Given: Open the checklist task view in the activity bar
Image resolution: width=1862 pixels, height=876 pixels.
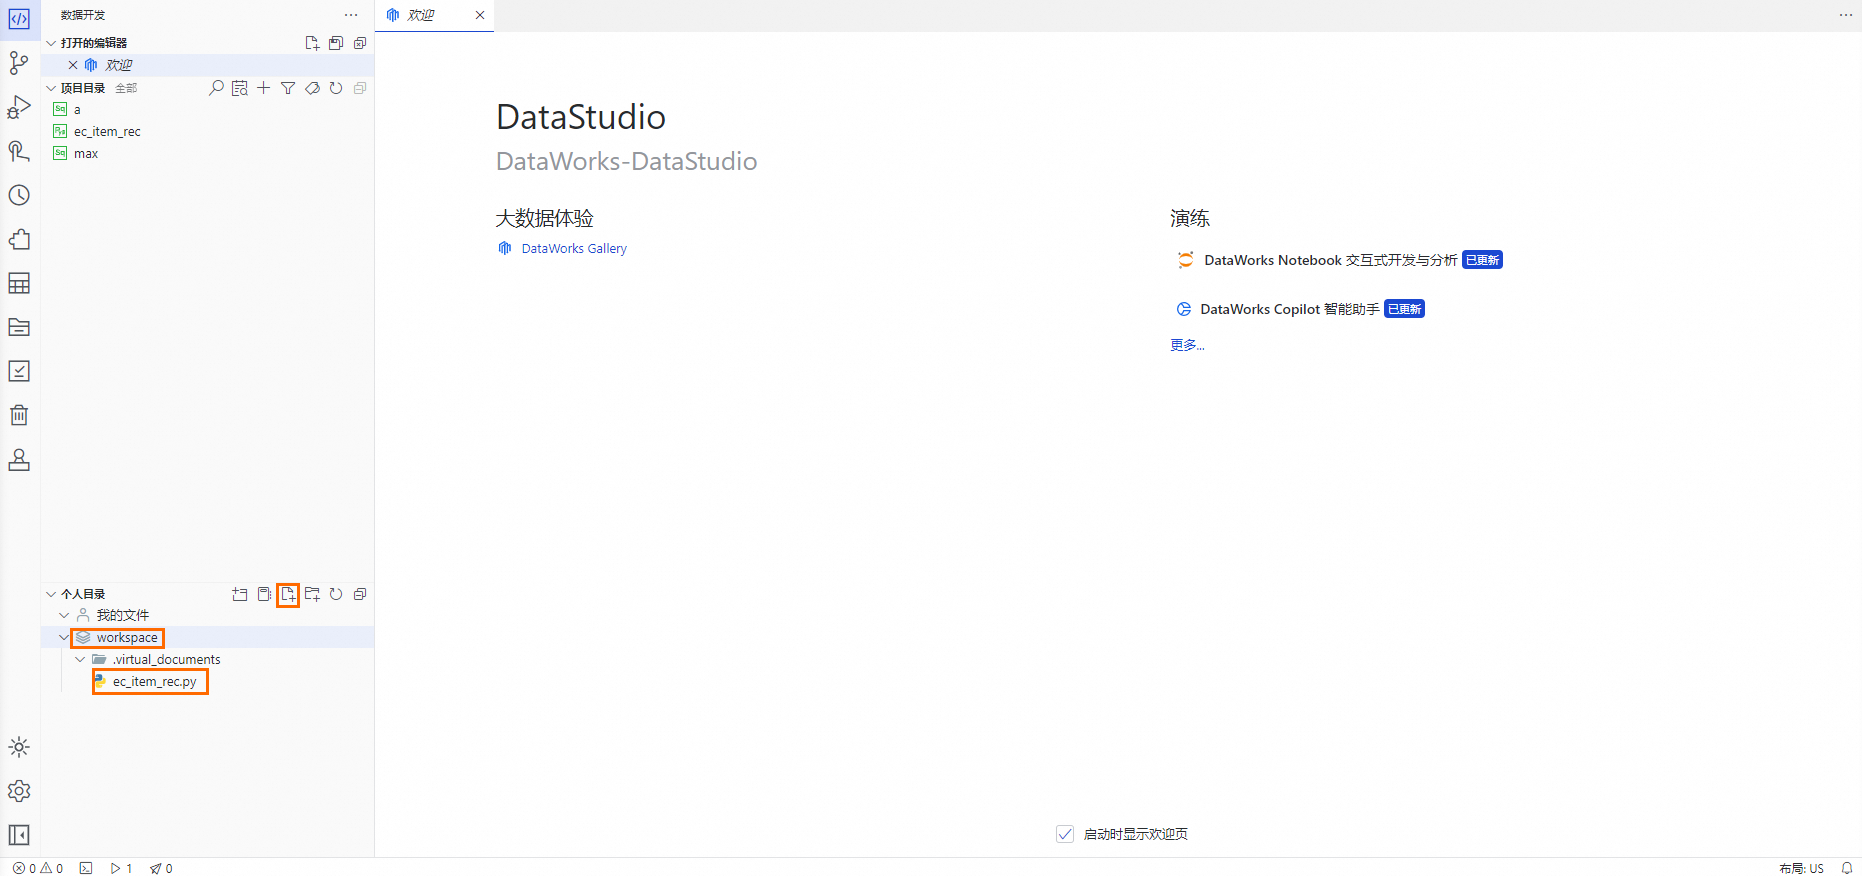Looking at the screenshot, I should 19,371.
